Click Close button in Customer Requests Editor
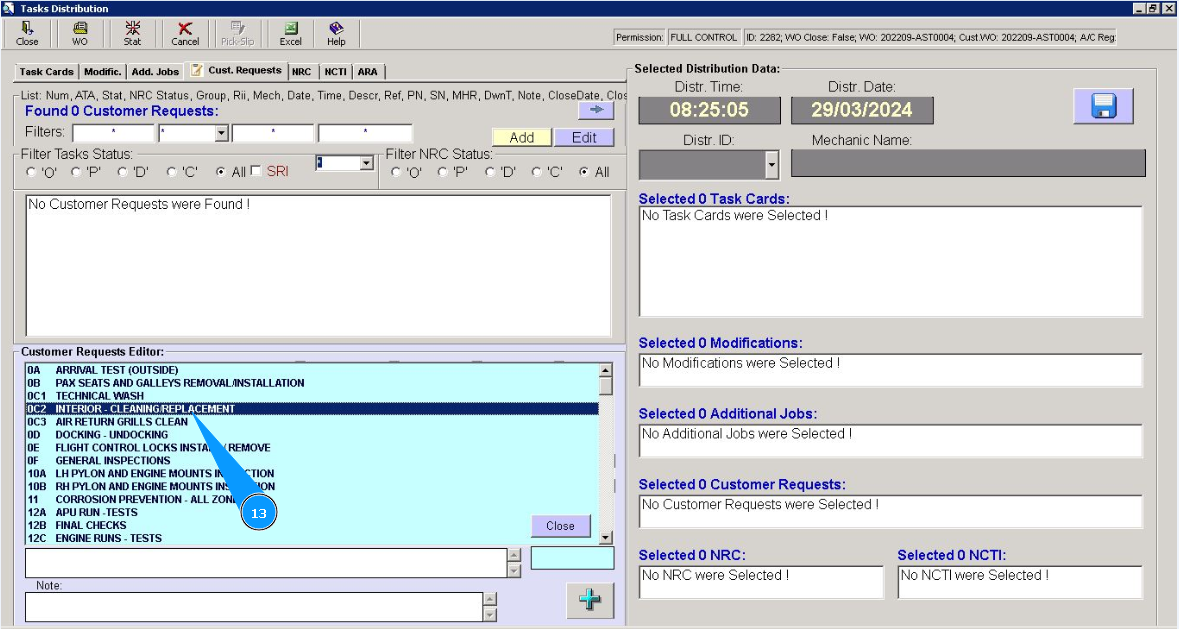Screen dimensions: 1179x629 tap(560, 526)
